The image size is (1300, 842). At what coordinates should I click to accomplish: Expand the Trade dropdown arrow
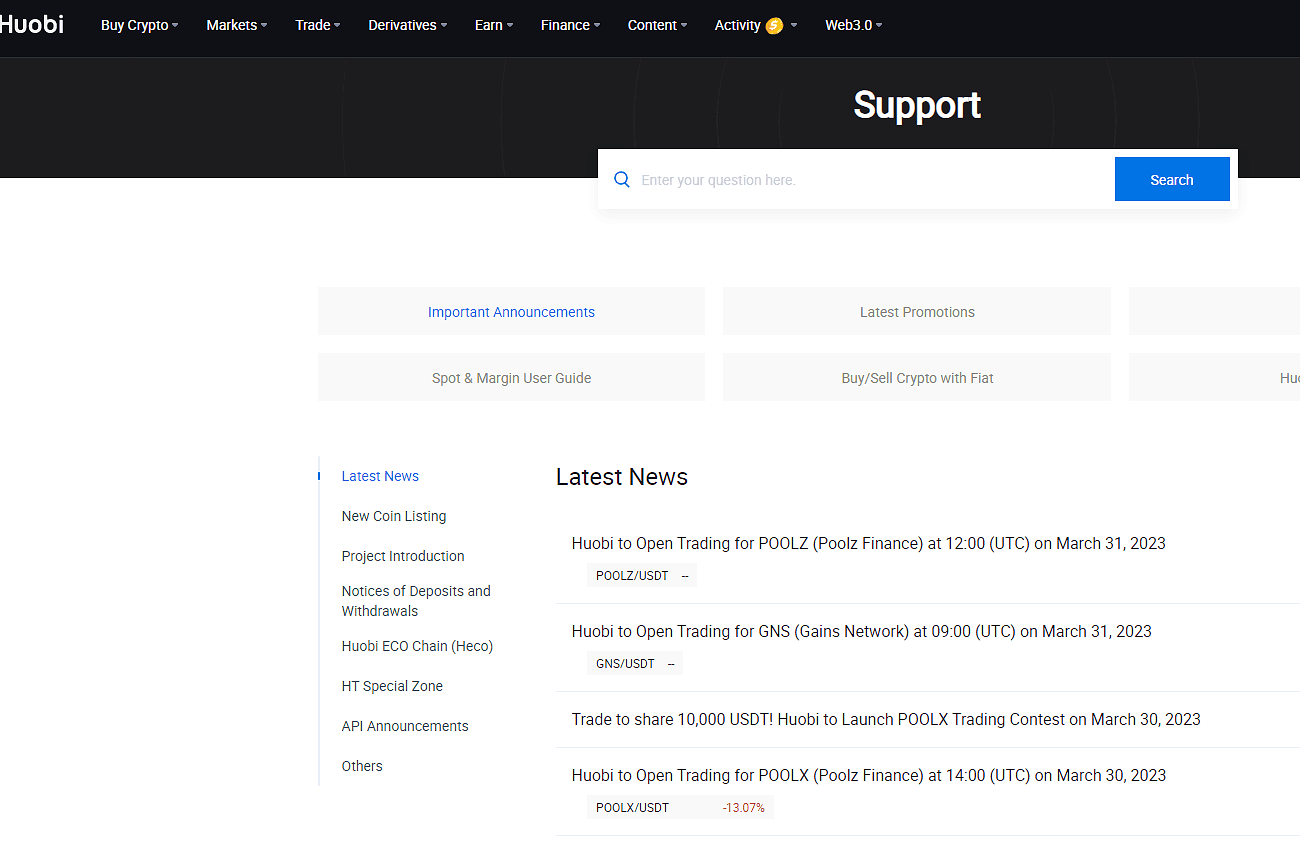(x=337, y=26)
